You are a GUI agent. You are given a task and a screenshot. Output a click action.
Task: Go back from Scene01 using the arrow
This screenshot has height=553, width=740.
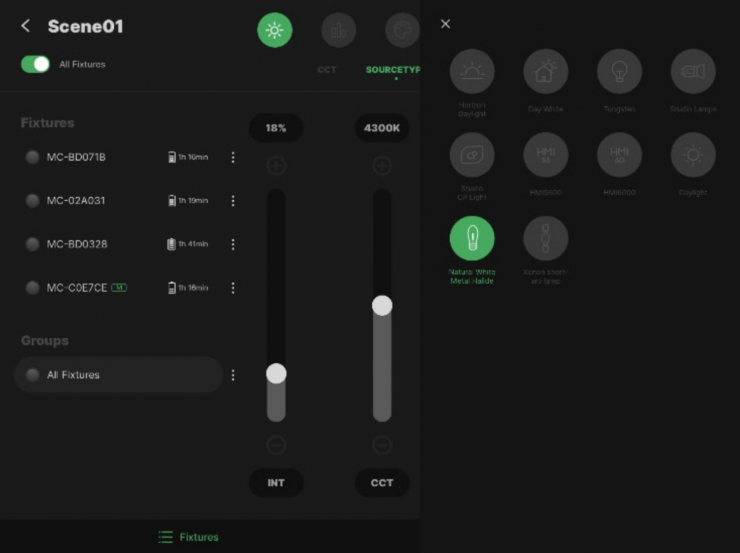pos(26,26)
